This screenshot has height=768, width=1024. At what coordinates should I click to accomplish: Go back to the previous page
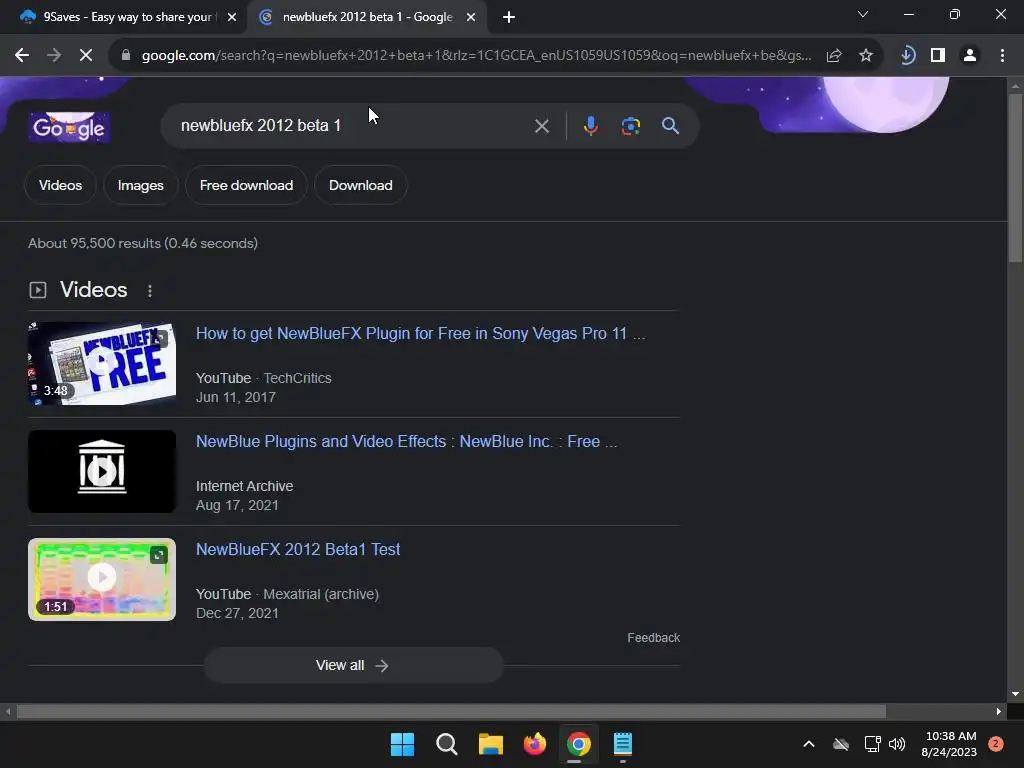coord(22,56)
